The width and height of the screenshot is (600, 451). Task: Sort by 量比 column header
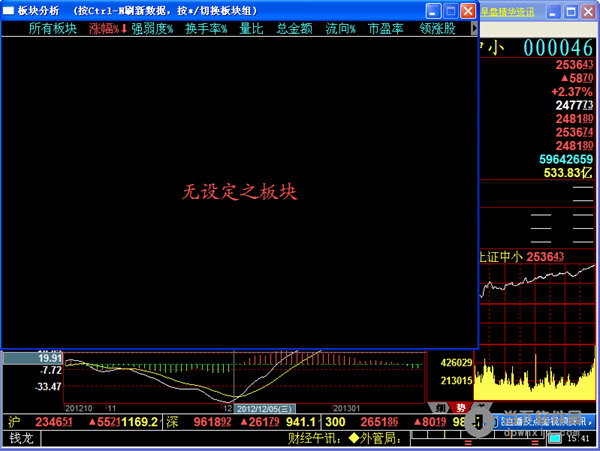point(251,29)
